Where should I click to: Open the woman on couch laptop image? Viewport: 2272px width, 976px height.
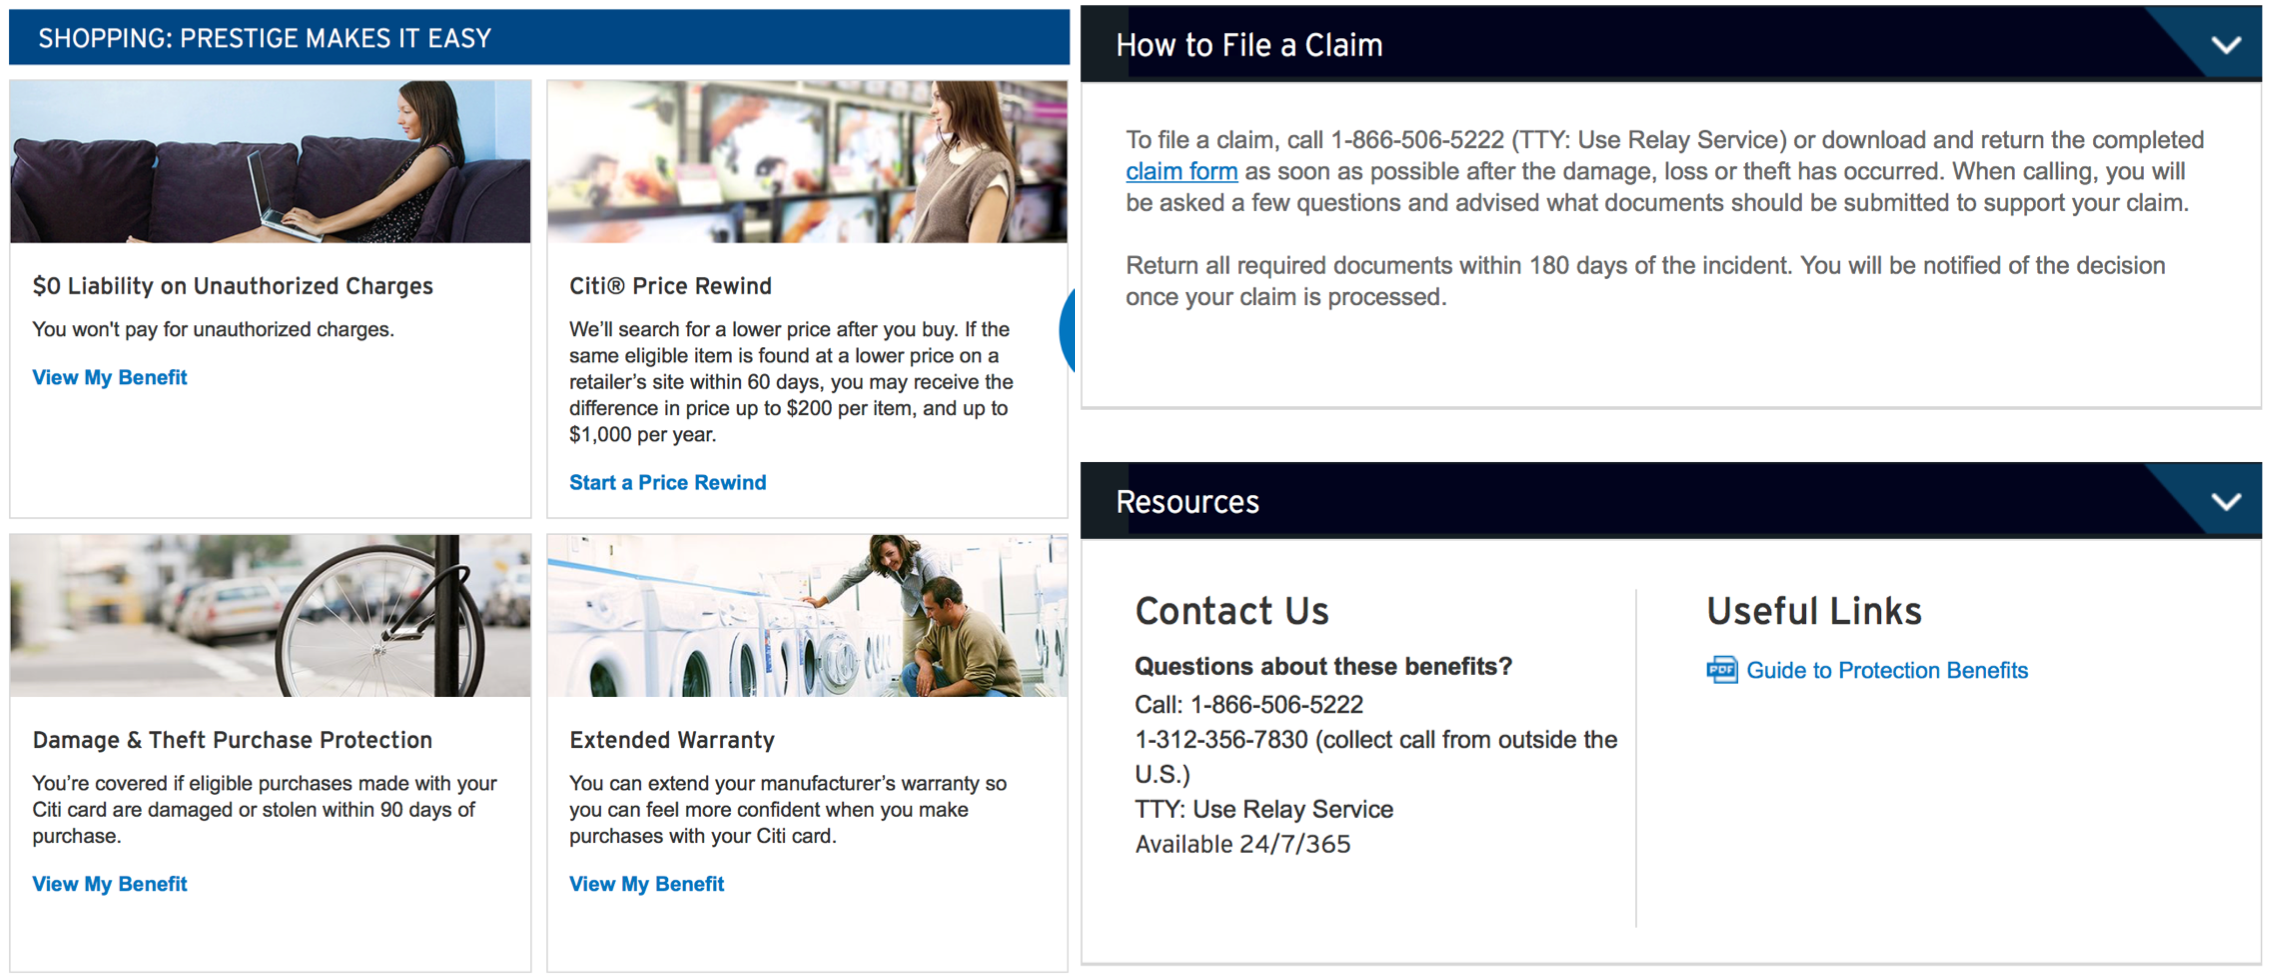tap(270, 162)
